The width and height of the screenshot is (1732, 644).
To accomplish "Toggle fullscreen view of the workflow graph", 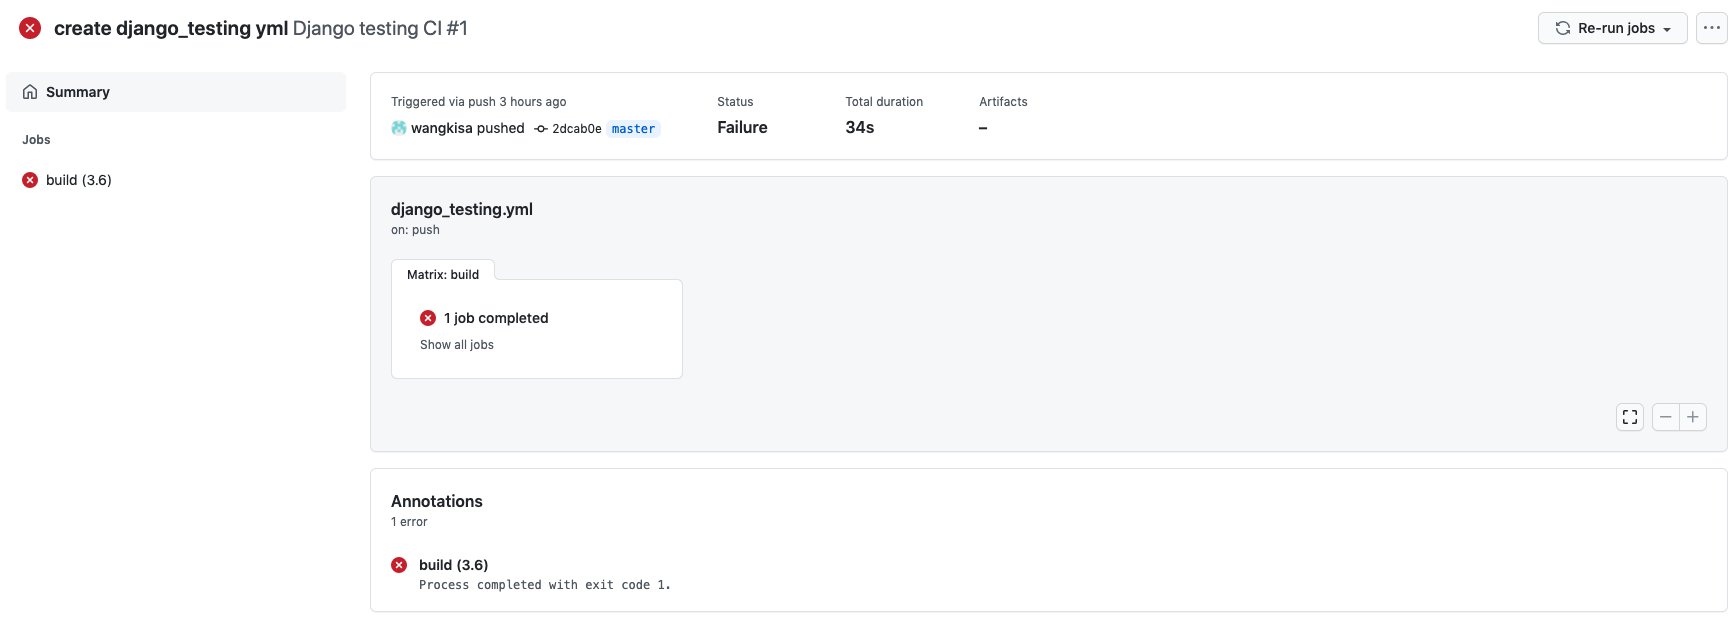I will click(1630, 417).
